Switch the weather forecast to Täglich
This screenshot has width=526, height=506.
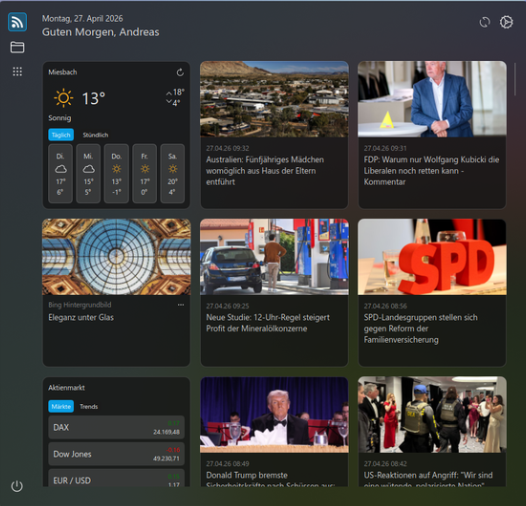[61, 135]
